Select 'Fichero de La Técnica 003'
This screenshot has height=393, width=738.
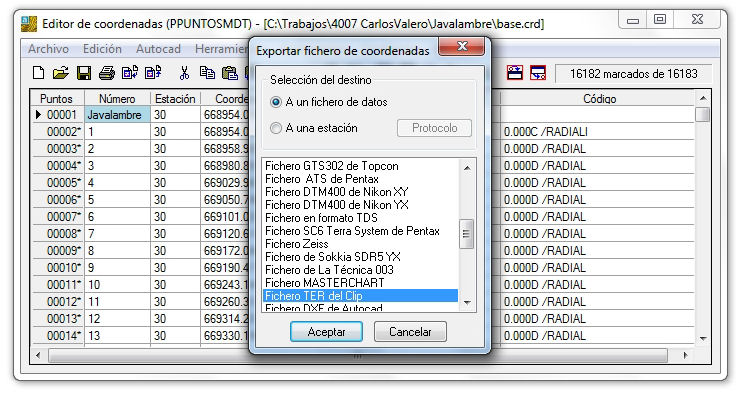[360, 270]
